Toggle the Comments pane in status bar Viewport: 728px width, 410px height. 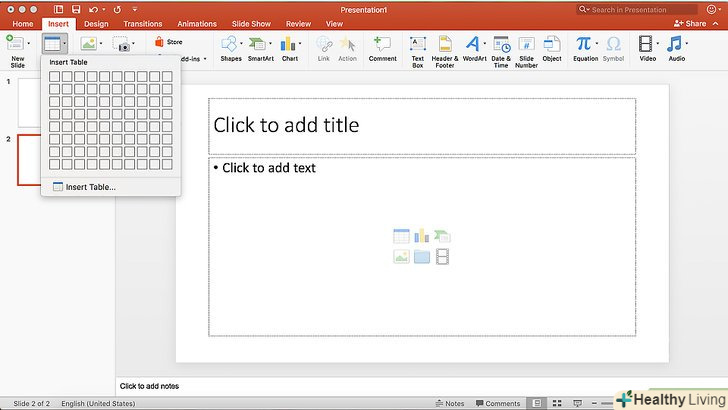(497, 404)
